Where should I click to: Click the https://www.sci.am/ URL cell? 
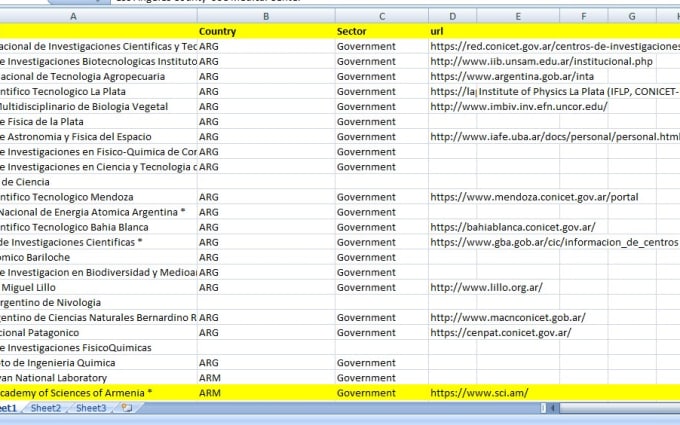(479, 392)
